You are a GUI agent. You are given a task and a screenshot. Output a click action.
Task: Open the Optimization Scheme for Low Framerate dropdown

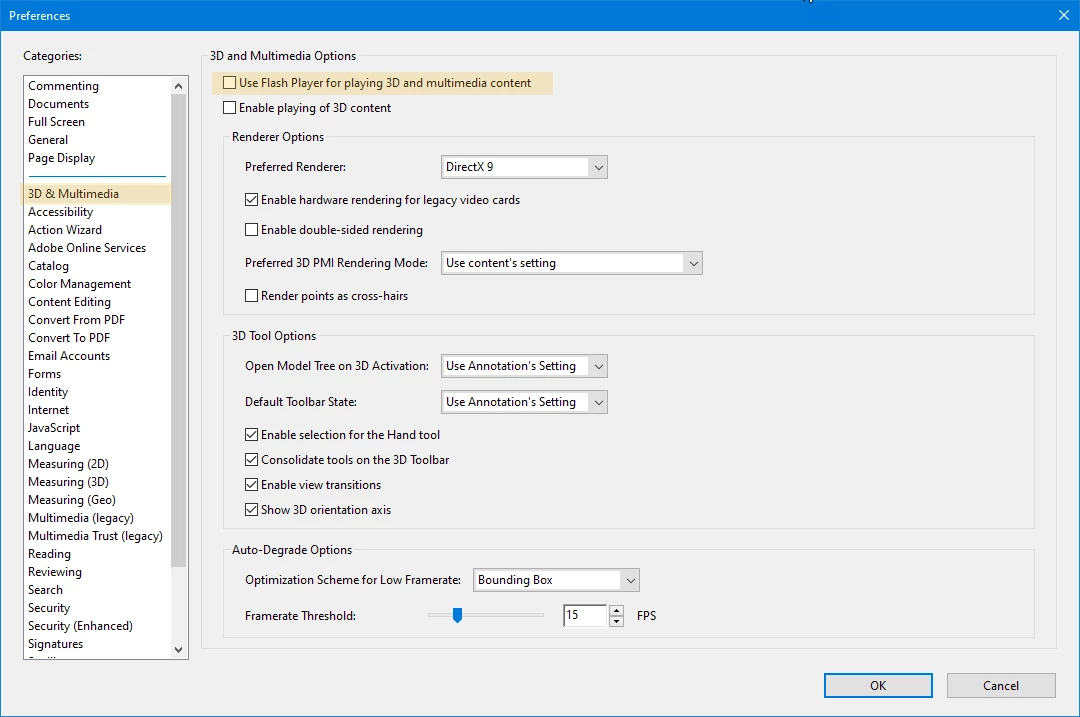630,580
